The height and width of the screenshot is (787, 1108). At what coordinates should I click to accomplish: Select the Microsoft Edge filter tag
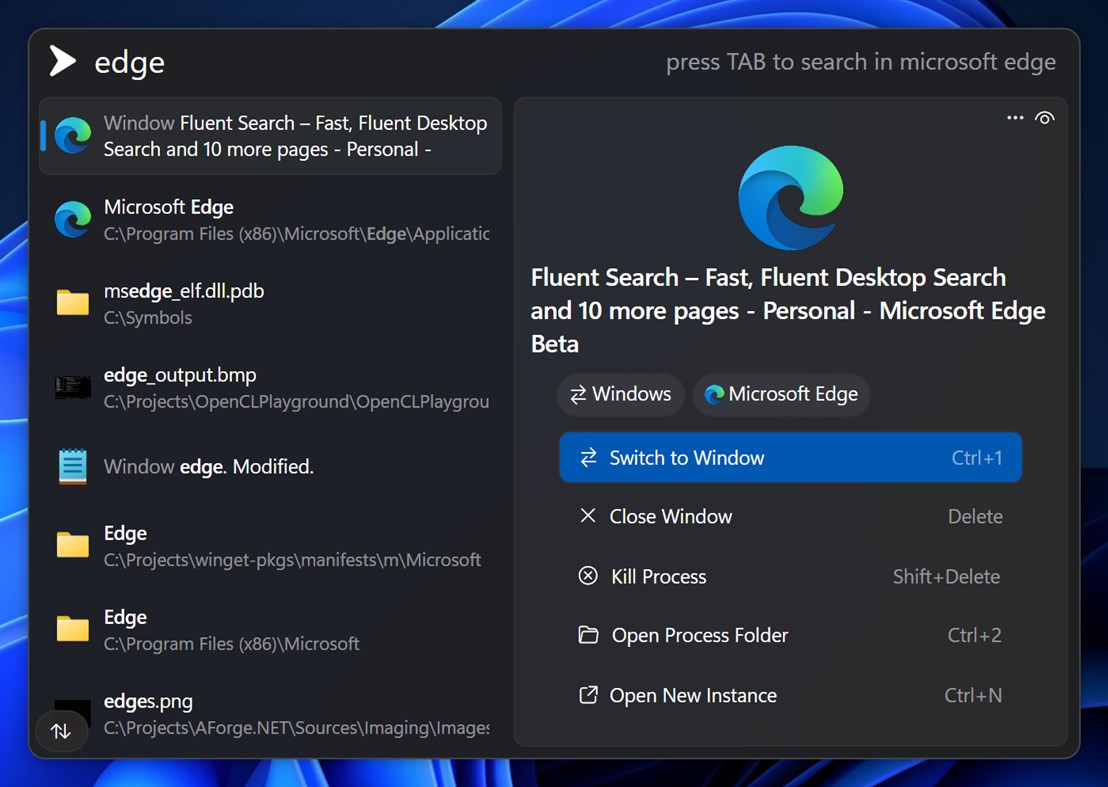click(781, 394)
